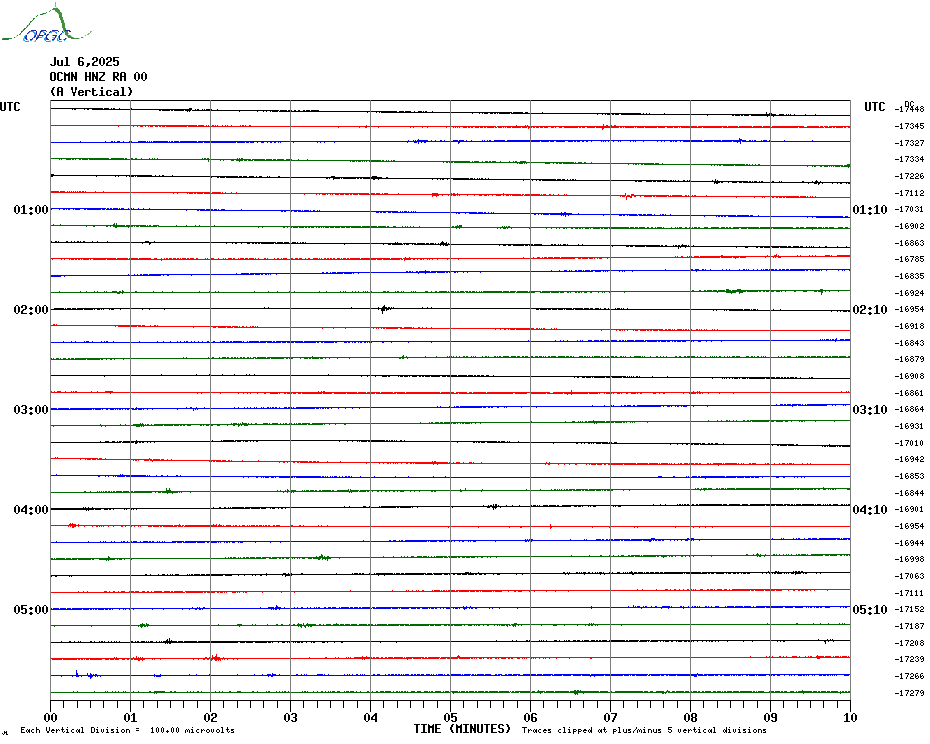Click the DC offset value -17010
930x744 pixels.
coord(909,443)
